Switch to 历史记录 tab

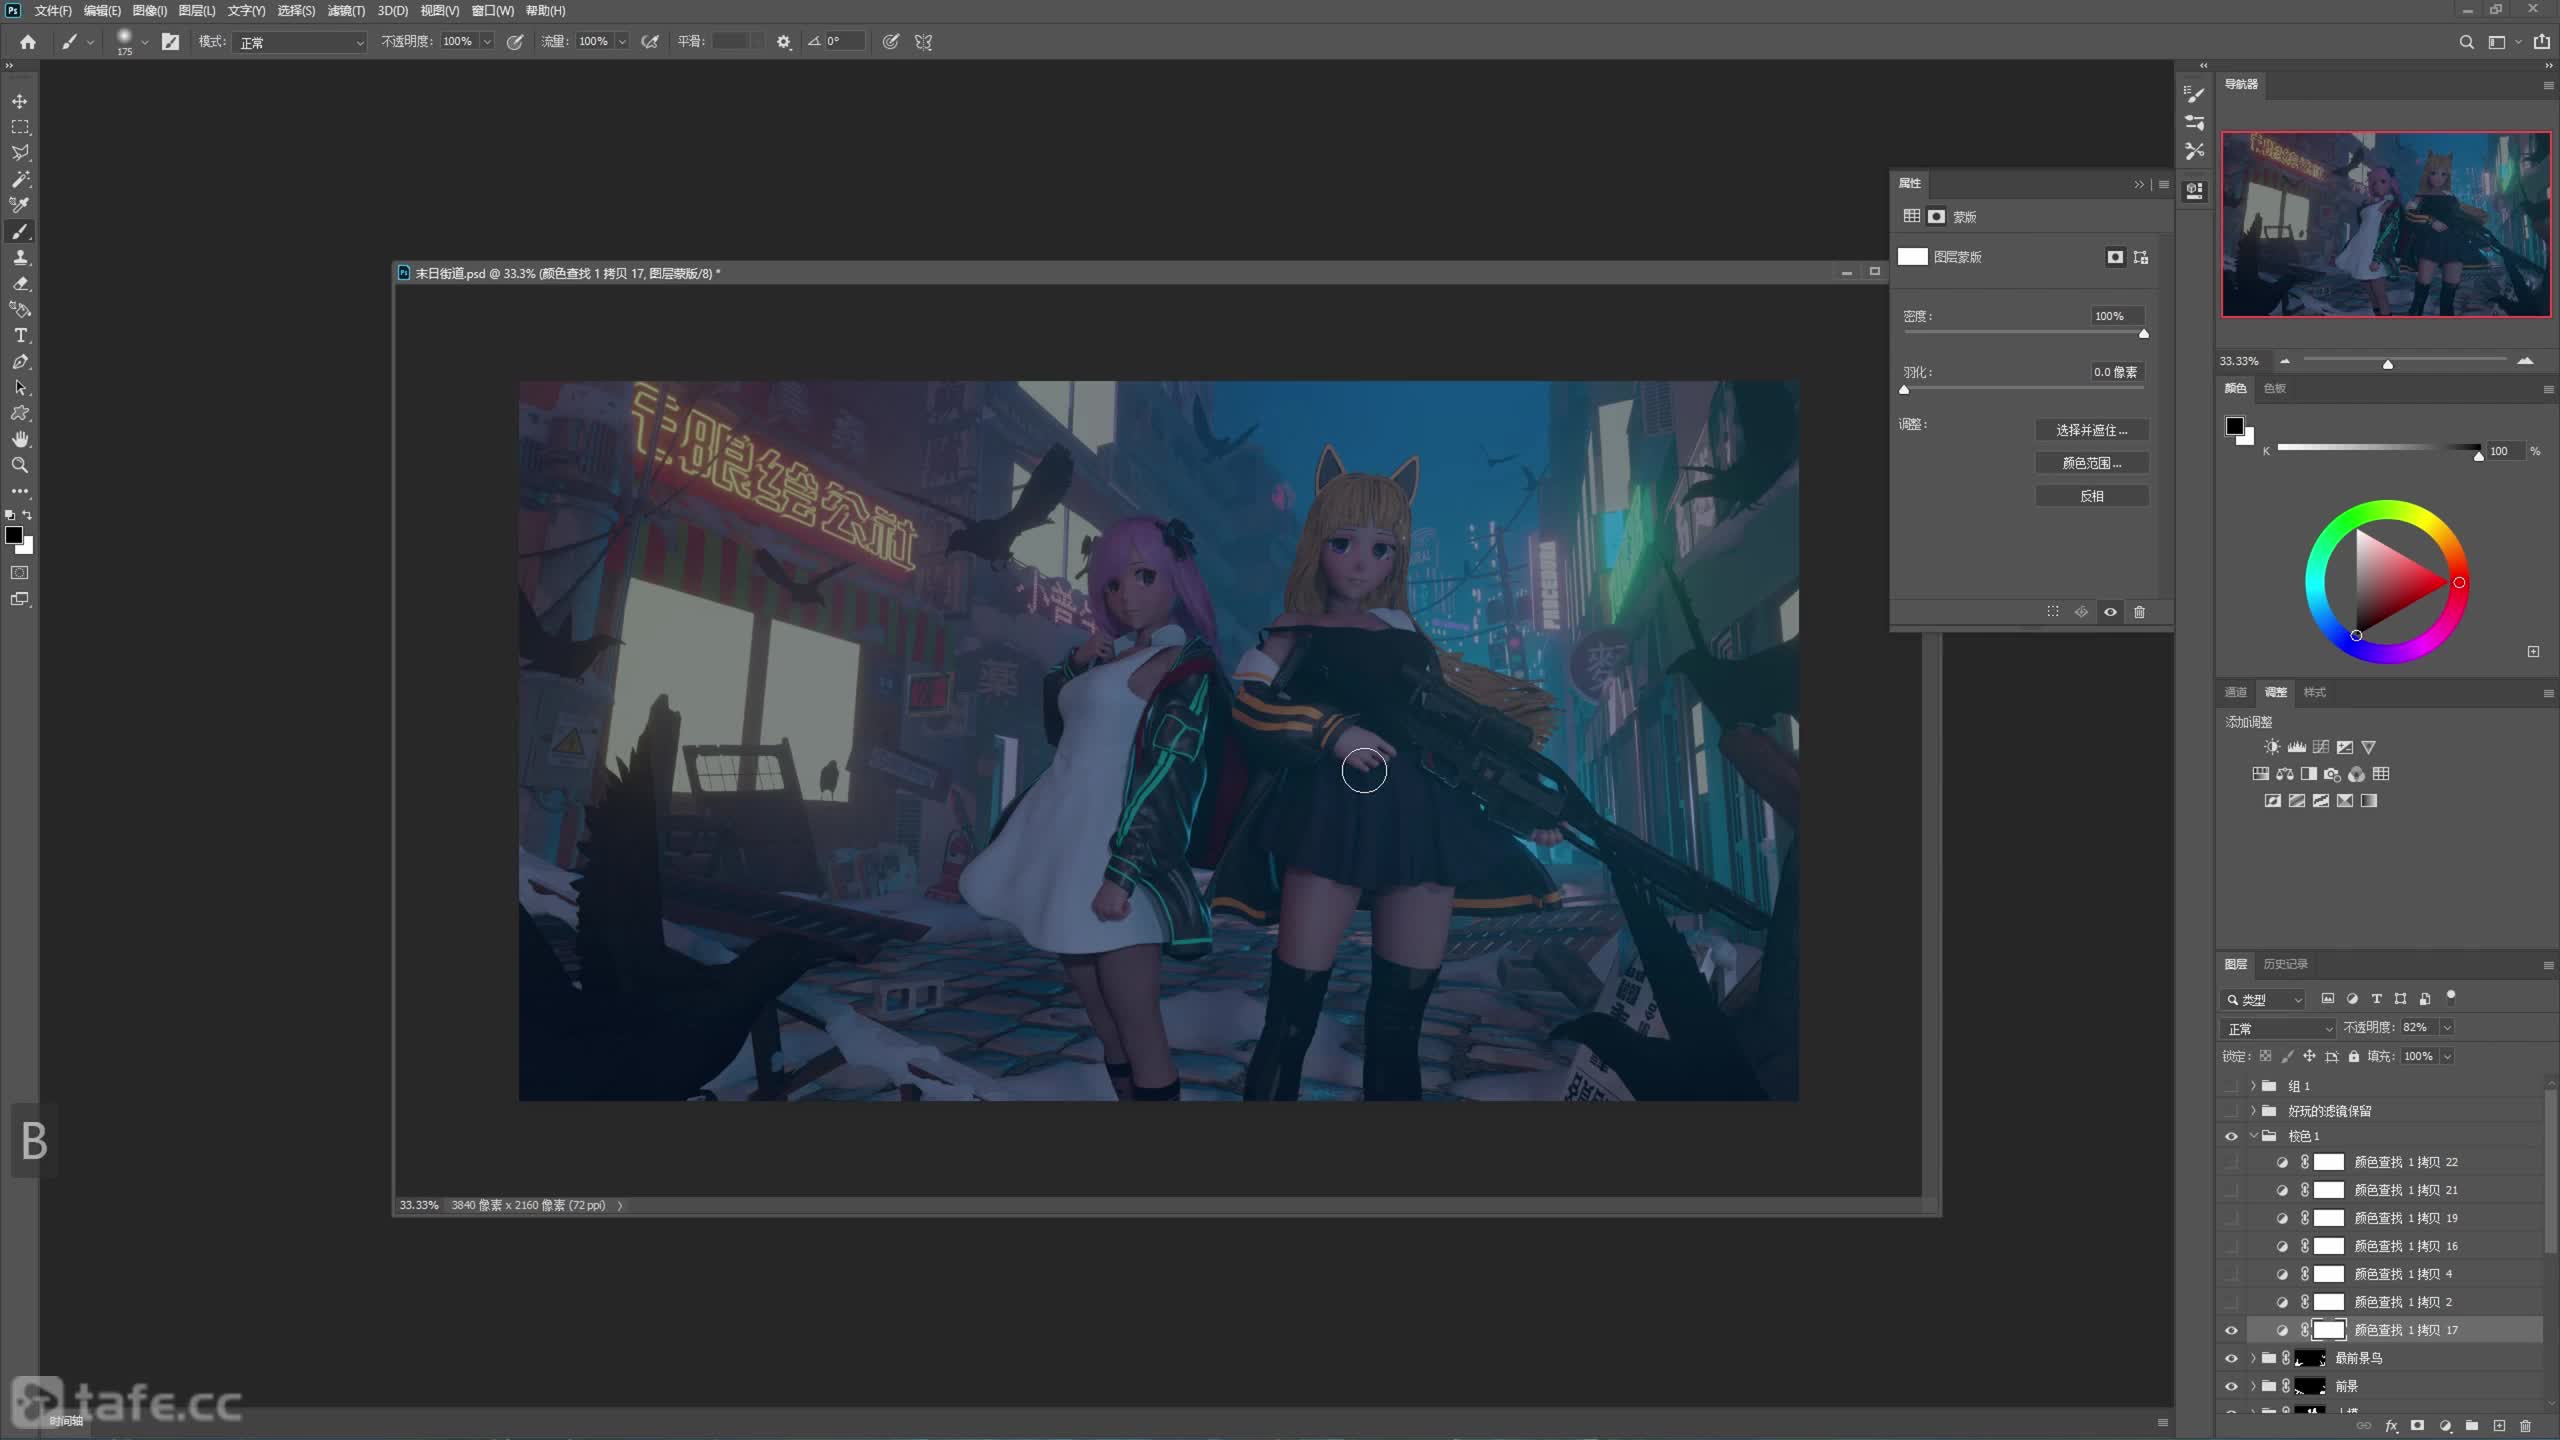tap(2286, 964)
